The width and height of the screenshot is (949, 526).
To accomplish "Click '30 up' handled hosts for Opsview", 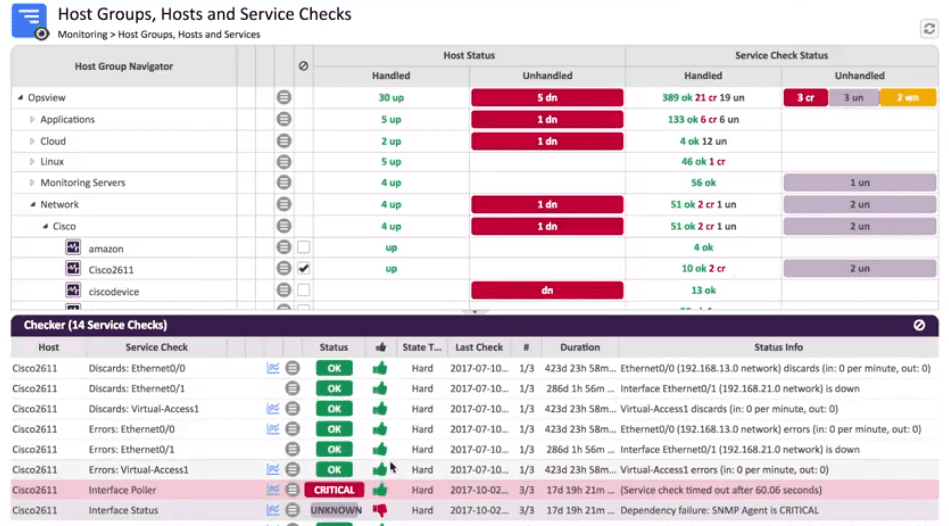I will [391, 97].
